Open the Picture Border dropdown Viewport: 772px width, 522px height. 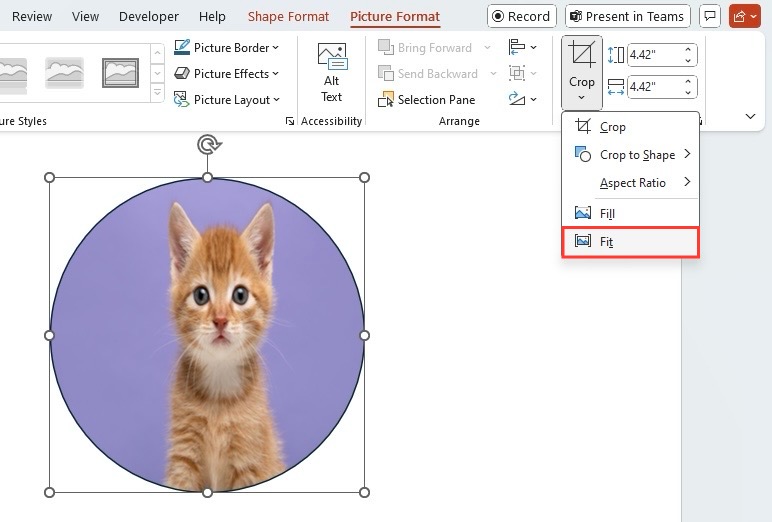[226, 48]
